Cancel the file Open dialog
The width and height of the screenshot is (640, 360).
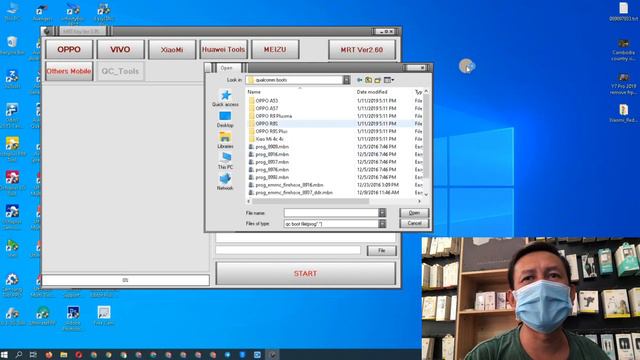(414, 223)
